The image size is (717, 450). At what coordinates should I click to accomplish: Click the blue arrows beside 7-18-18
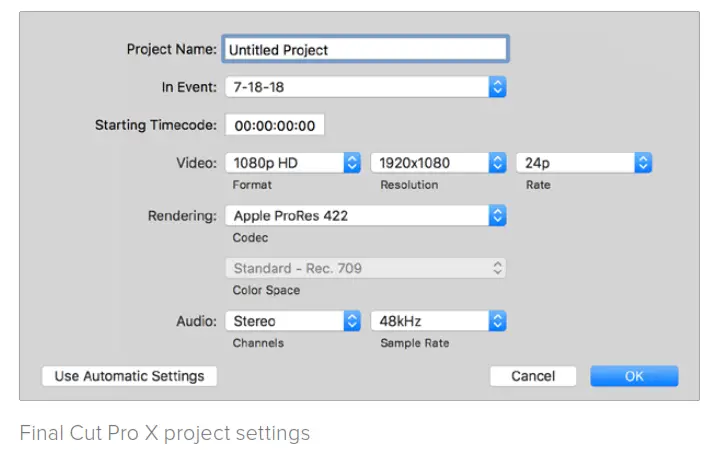point(498,87)
